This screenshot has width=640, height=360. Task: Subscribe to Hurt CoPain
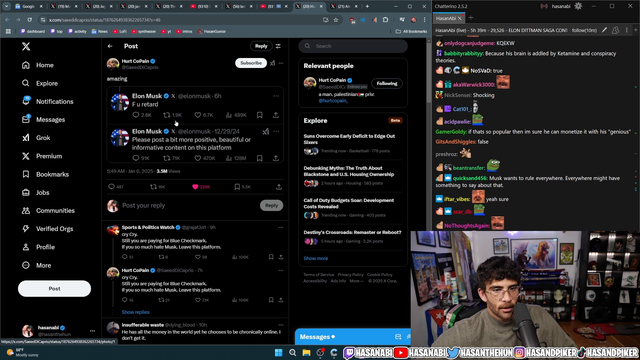(x=251, y=63)
